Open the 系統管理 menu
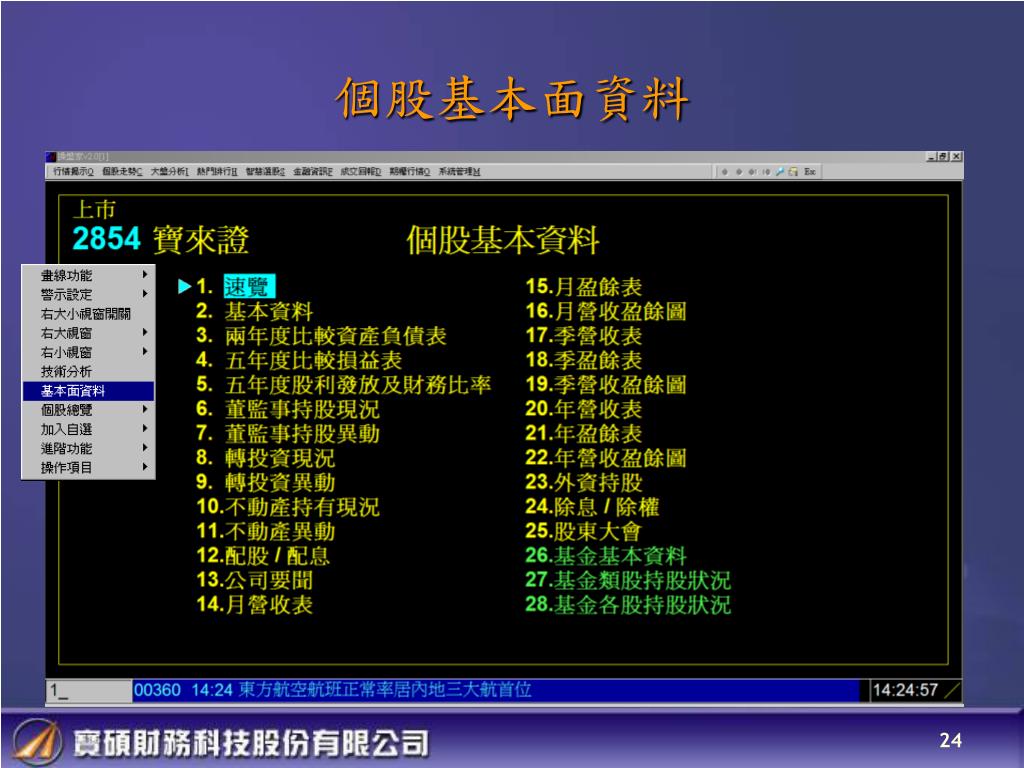 (459, 172)
